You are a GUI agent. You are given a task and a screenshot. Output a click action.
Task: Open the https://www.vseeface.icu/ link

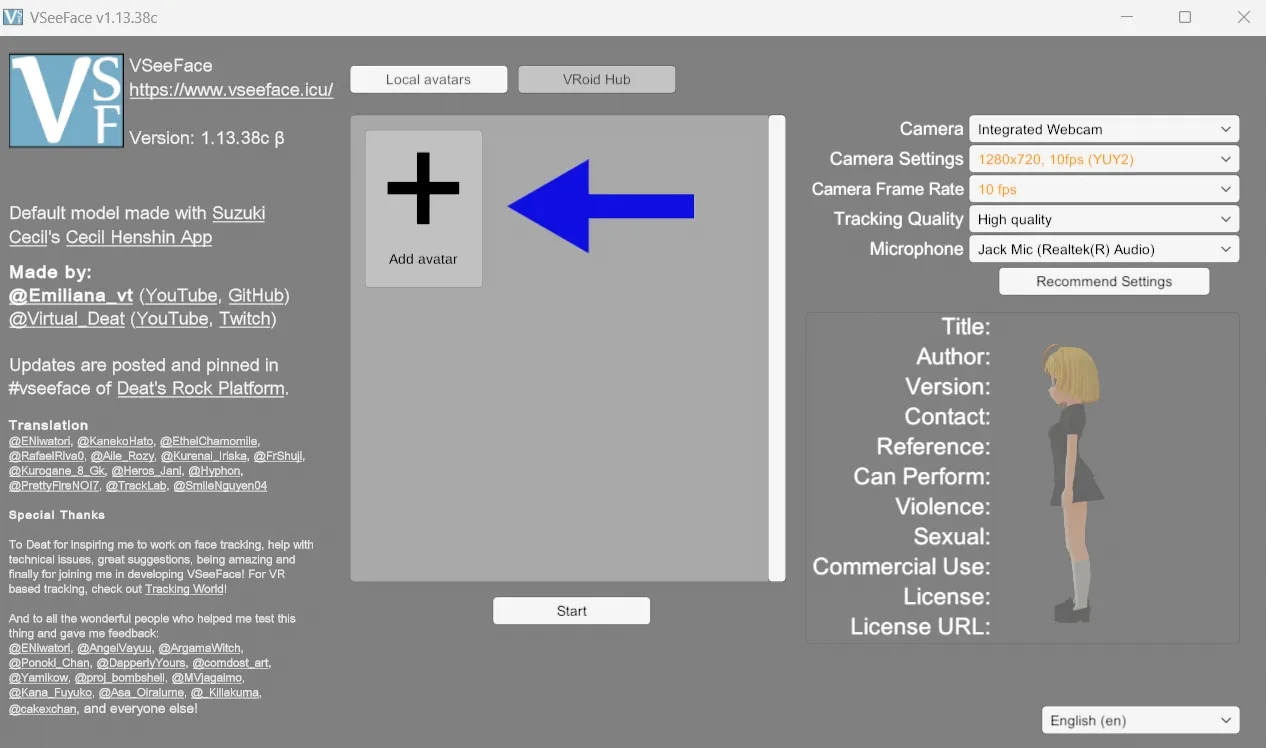(x=231, y=90)
